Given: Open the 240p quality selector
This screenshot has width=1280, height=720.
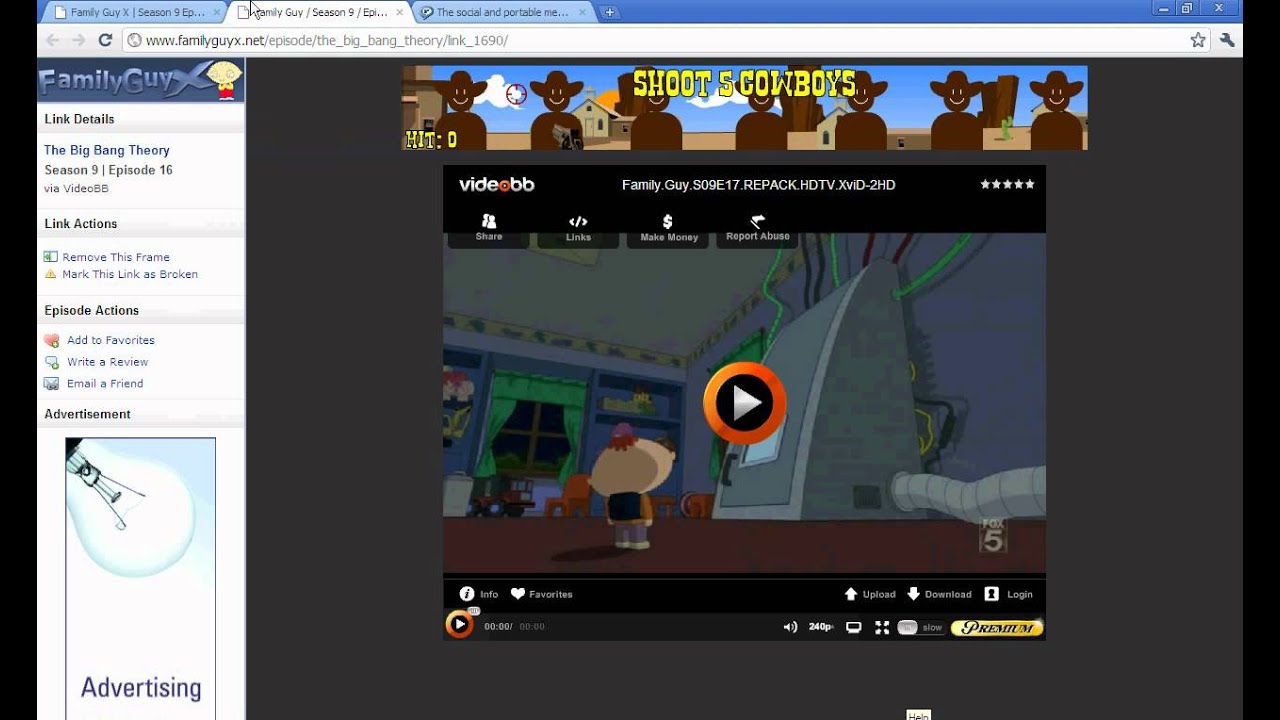Looking at the screenshot, I should coord(821,627).
